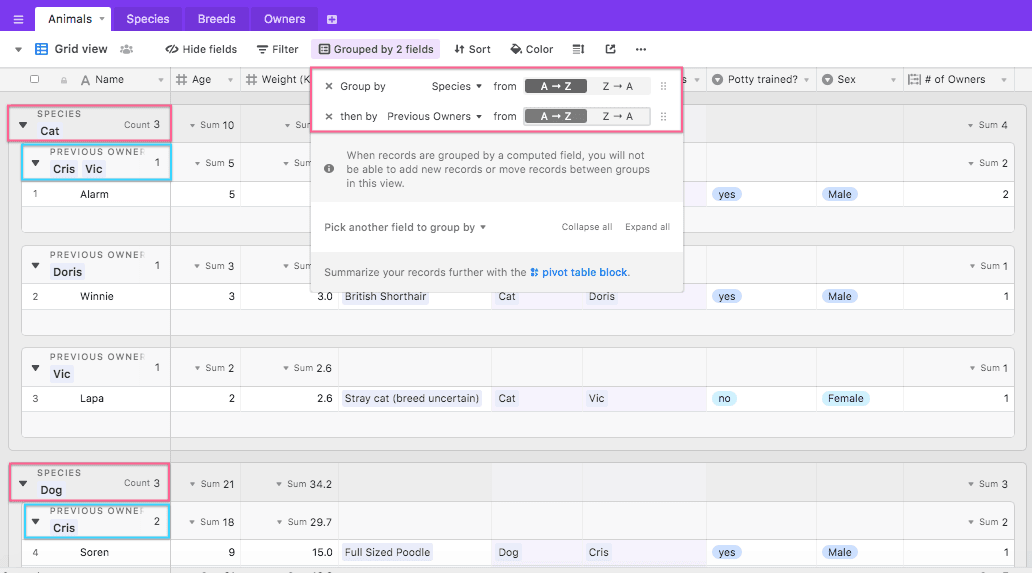1032x573 pixels.
Task: Open Pick another field to group by dropdown
Action: [x=405, y=228]
